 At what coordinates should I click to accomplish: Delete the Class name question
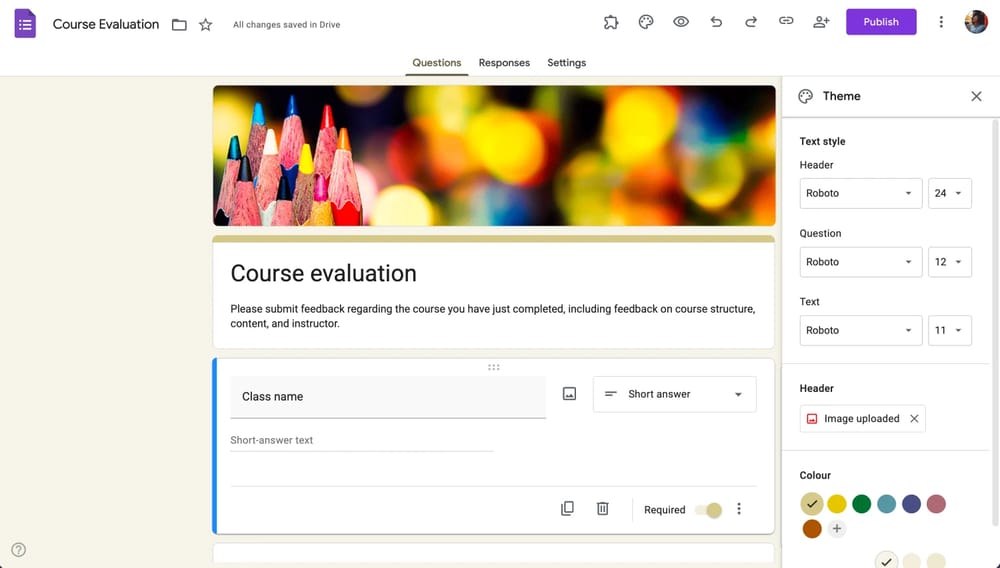pyautogui.click(x=603, y=509)
